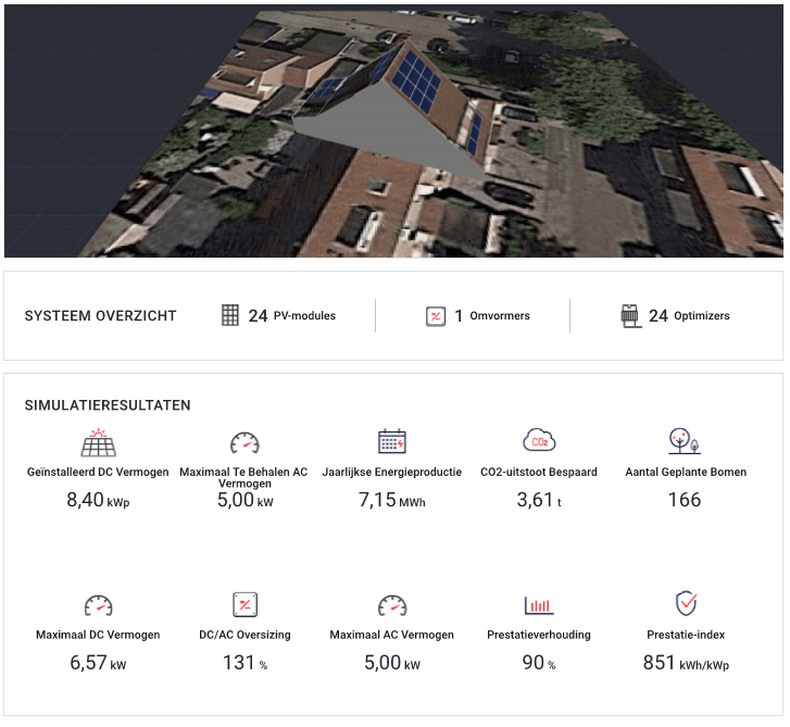Click the 6,57 kW value

point(98,664)
